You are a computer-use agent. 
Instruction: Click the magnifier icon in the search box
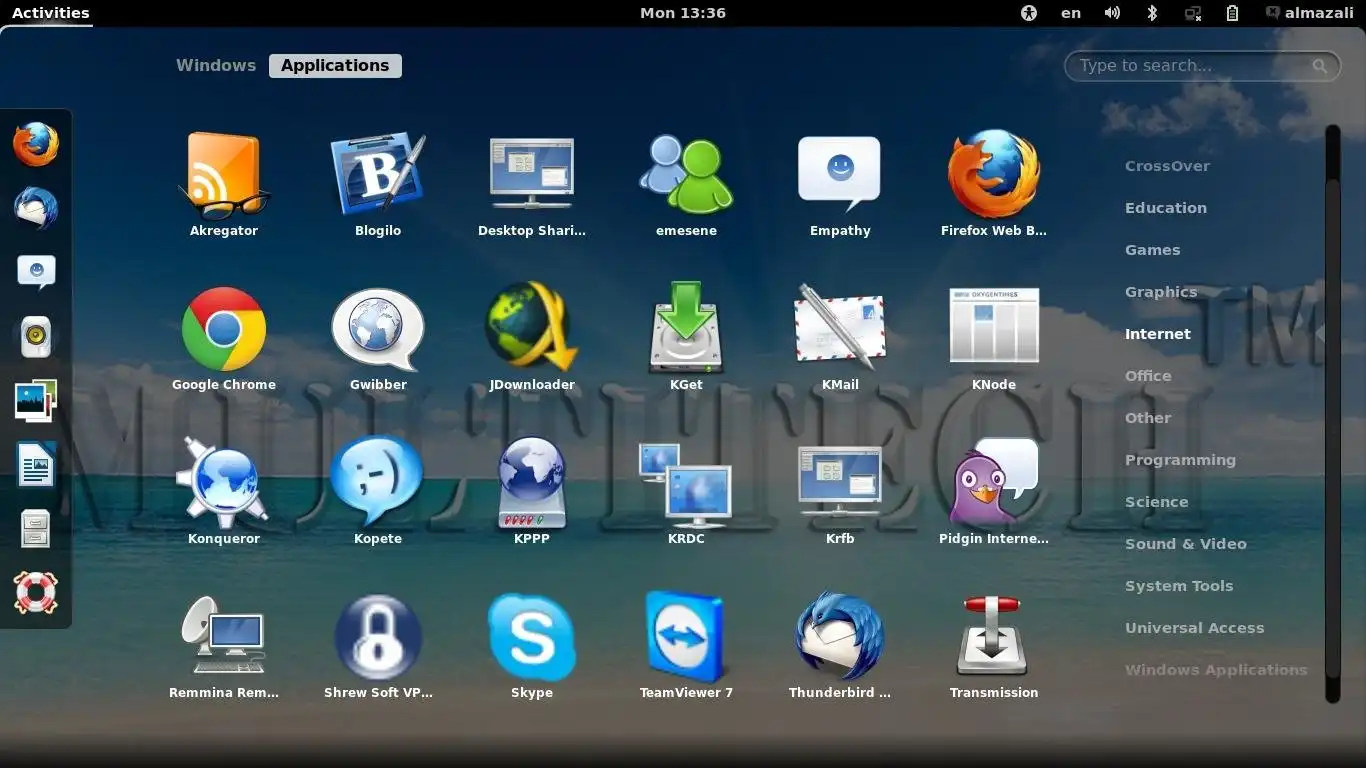[1320, 66]
